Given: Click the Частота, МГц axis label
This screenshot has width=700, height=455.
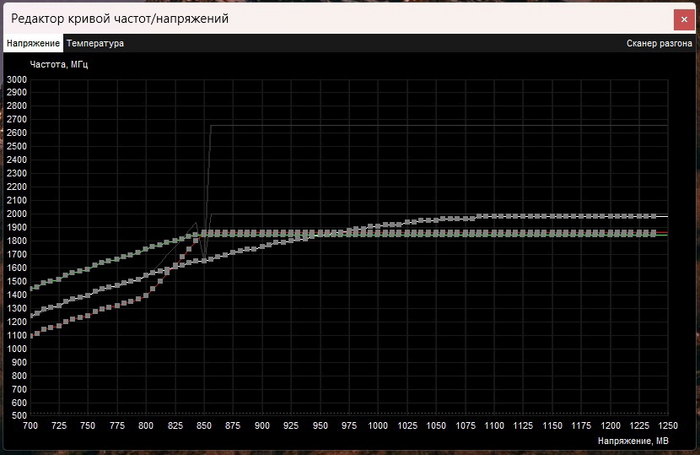Looking at the screenshot, I should [x=58, y=65].
